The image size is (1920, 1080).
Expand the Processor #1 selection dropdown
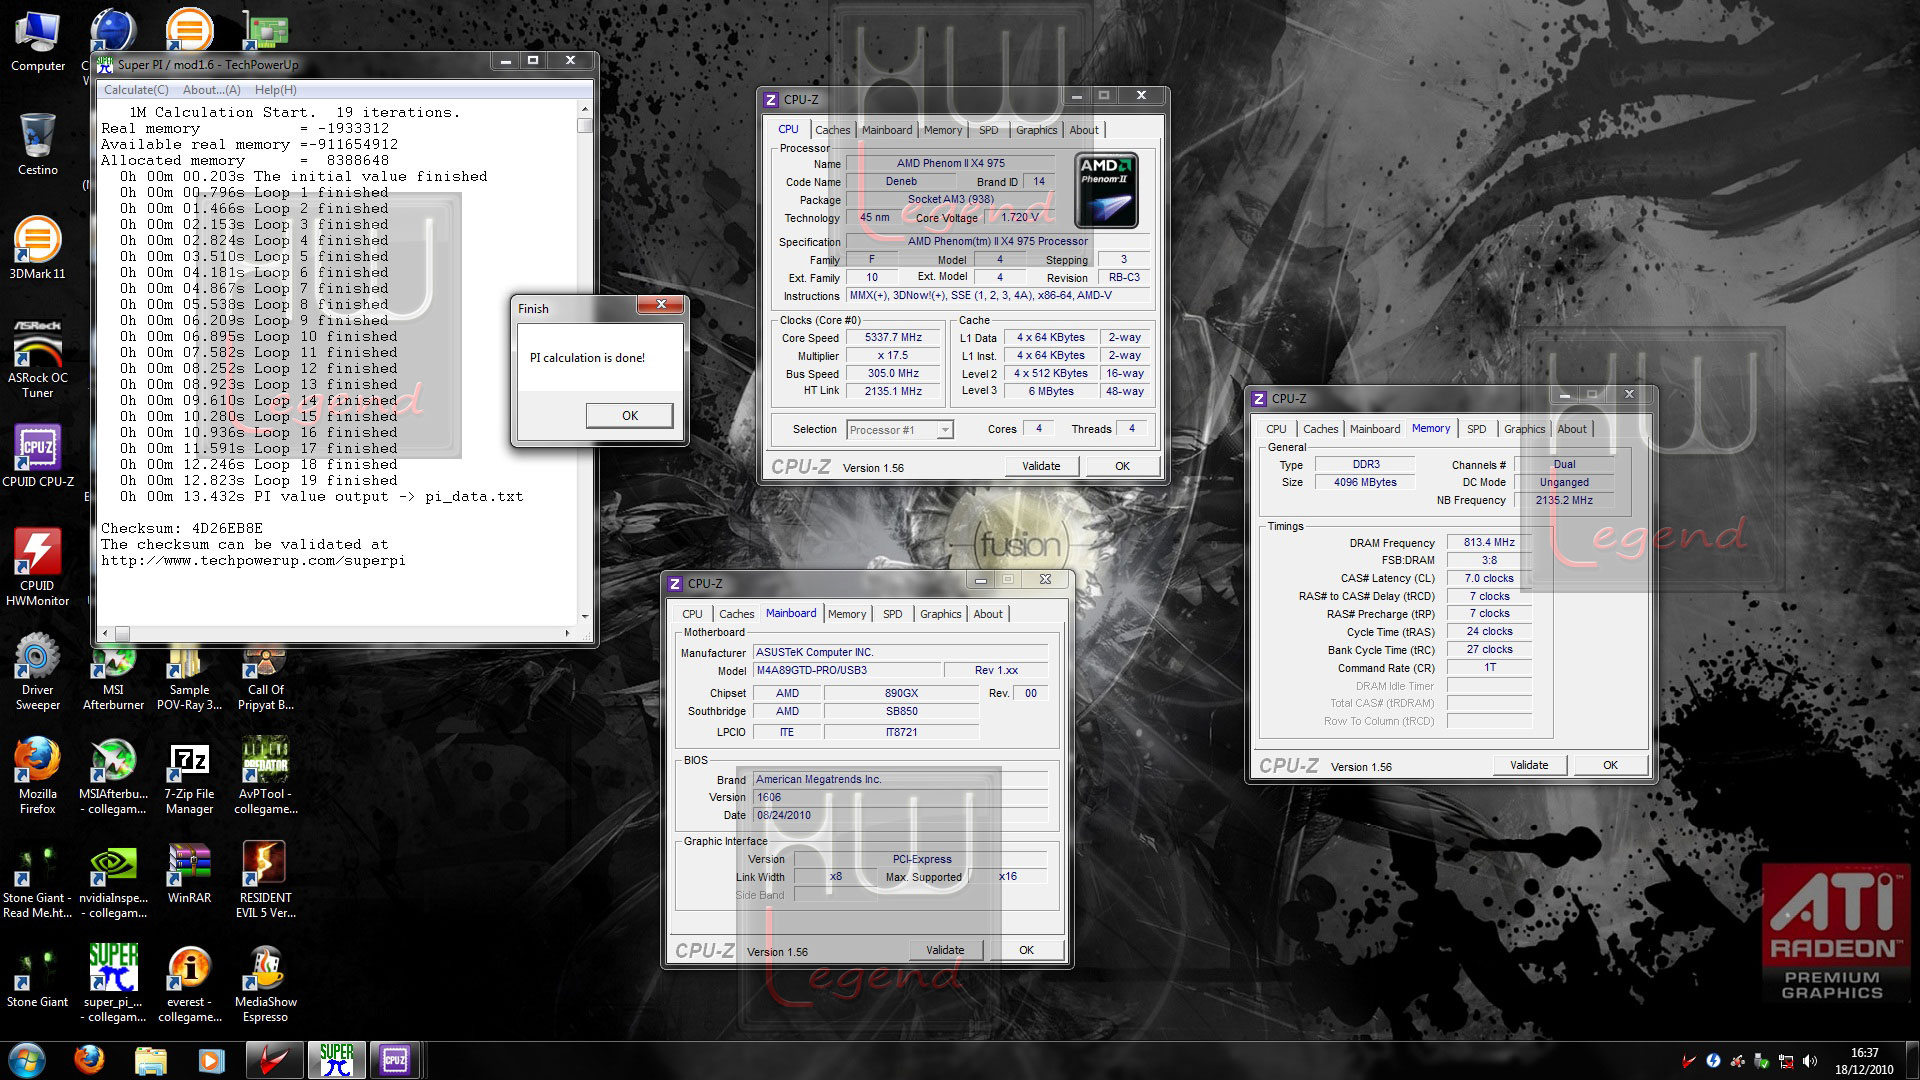[x=944, y=430]
